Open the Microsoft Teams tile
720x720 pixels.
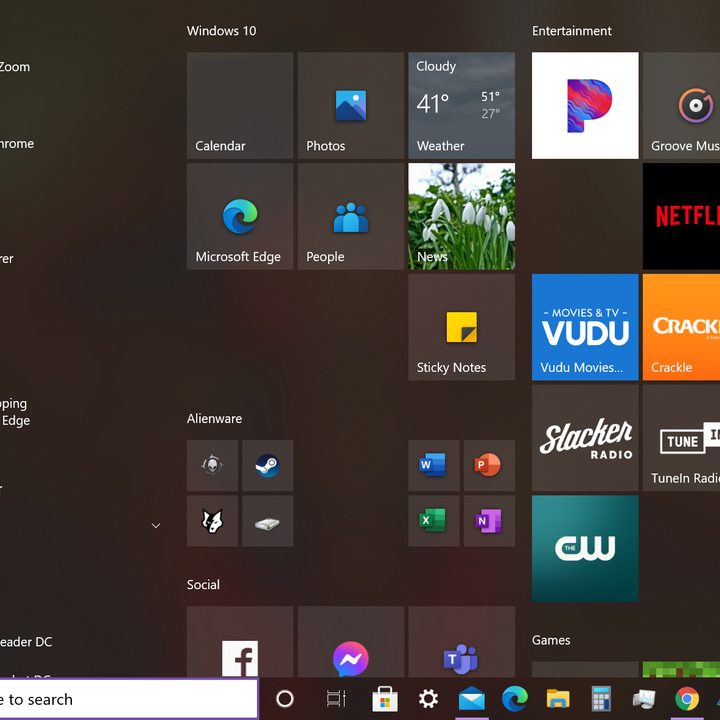(461, 641)
